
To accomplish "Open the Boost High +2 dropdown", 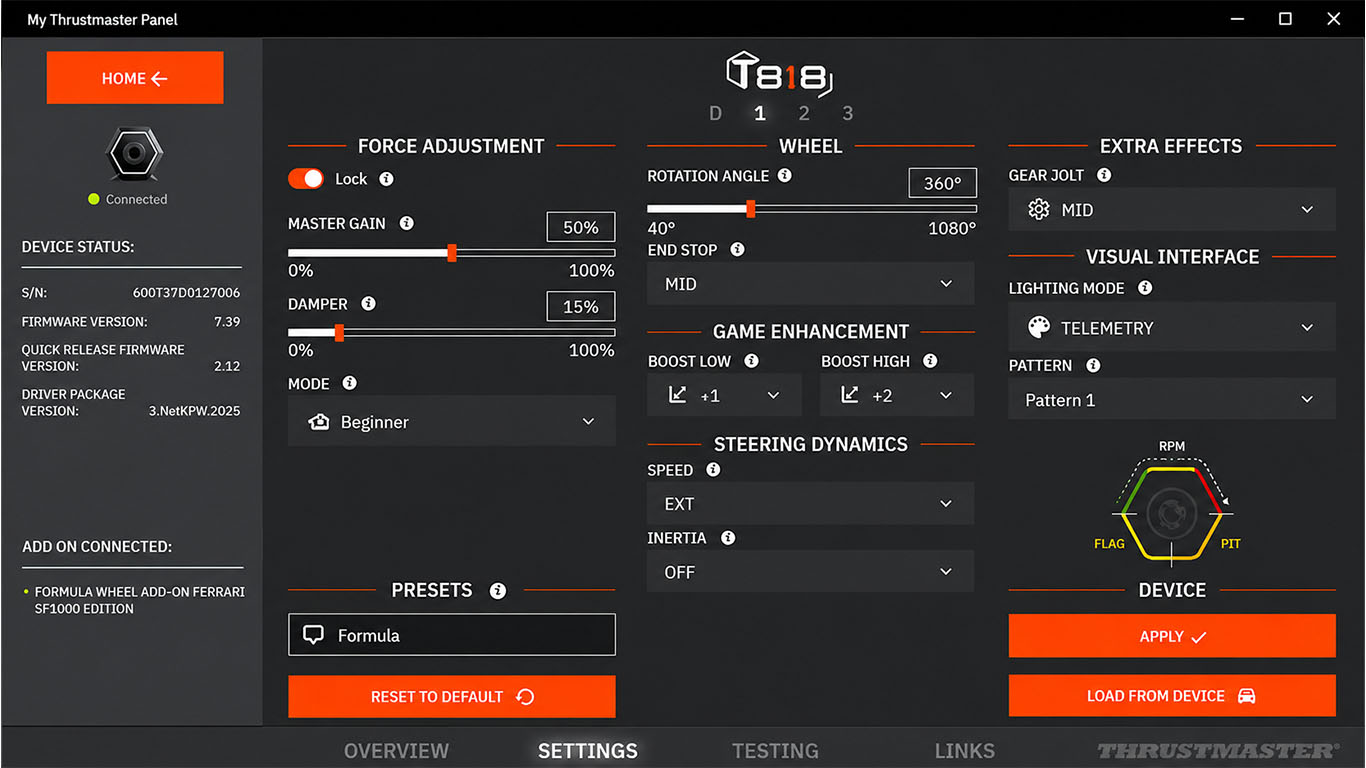I will click(897, 395).
